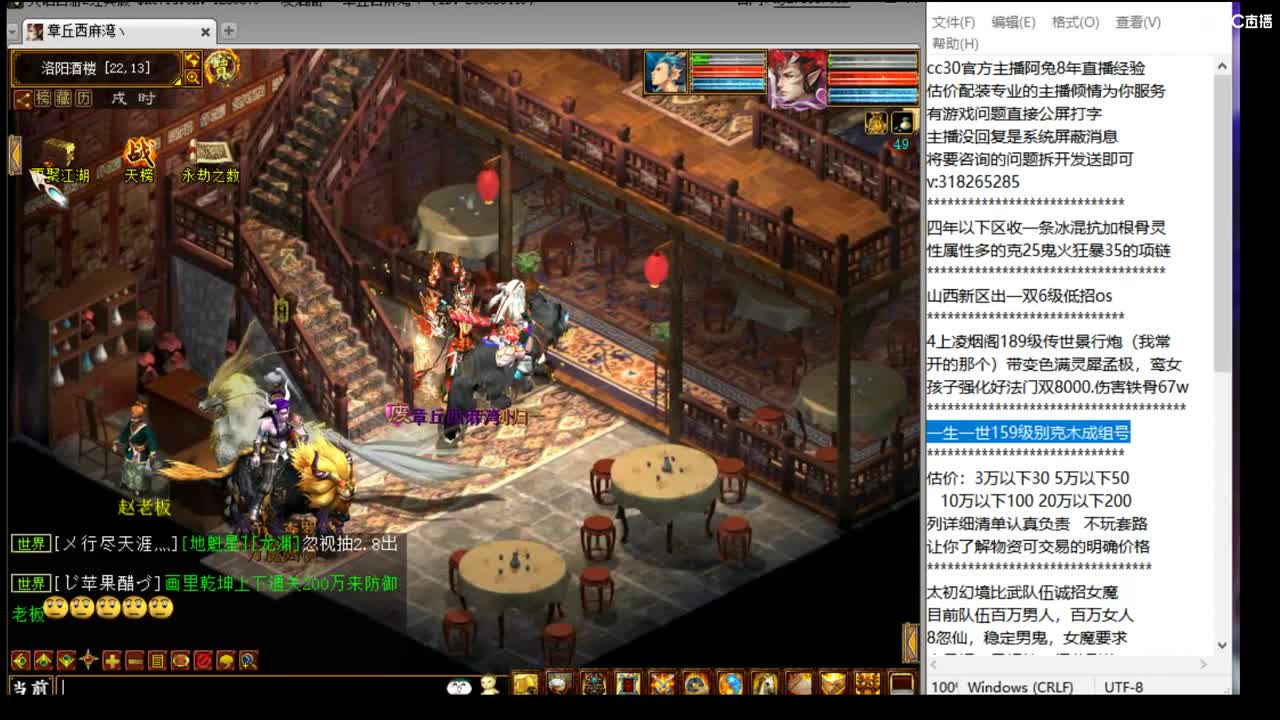Open the 天榜 battle ranking icon
The height and width of the screenshot is (720, 1280).
(139, 161)
